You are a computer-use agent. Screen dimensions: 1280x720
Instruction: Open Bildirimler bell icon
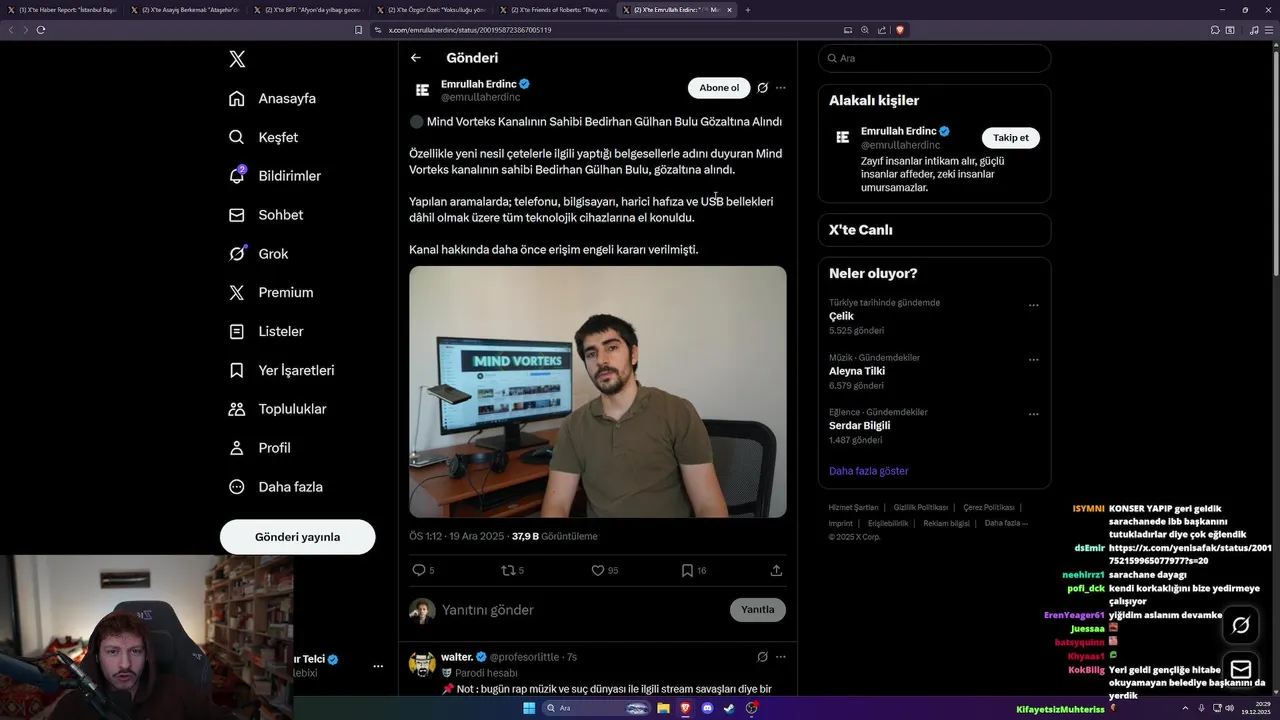[237, 175]
